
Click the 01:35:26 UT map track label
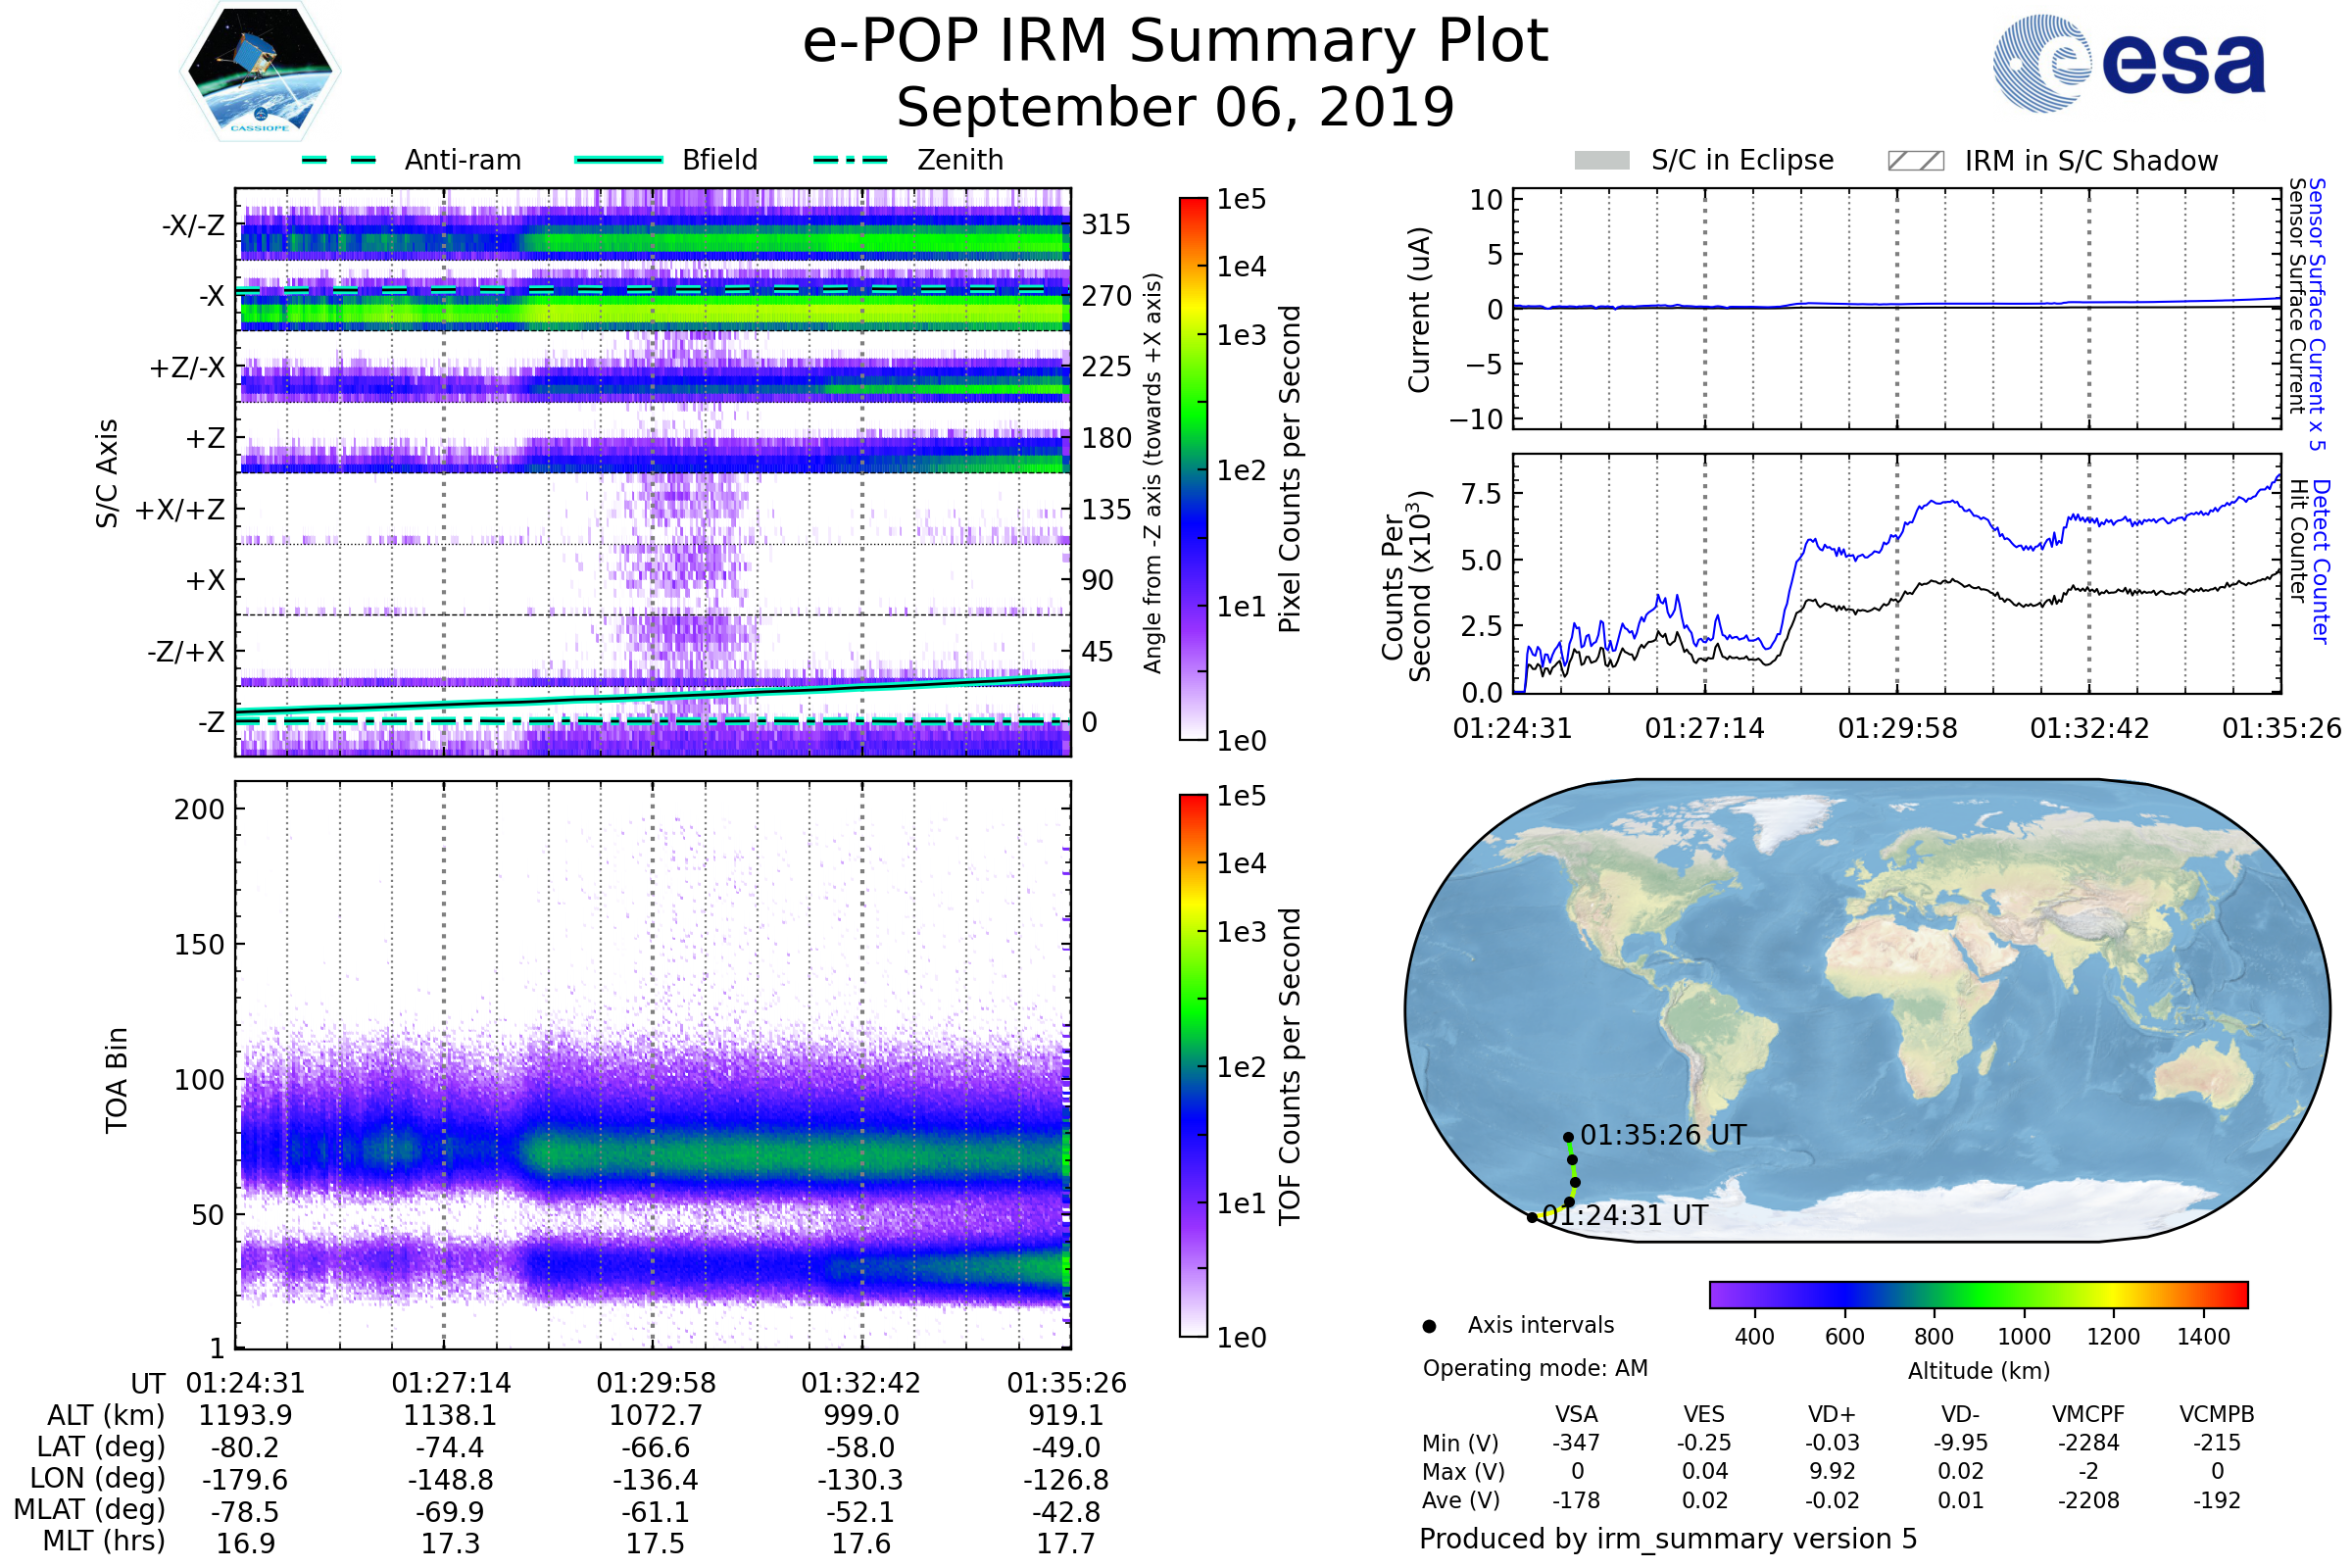tap(1663, 1136)
